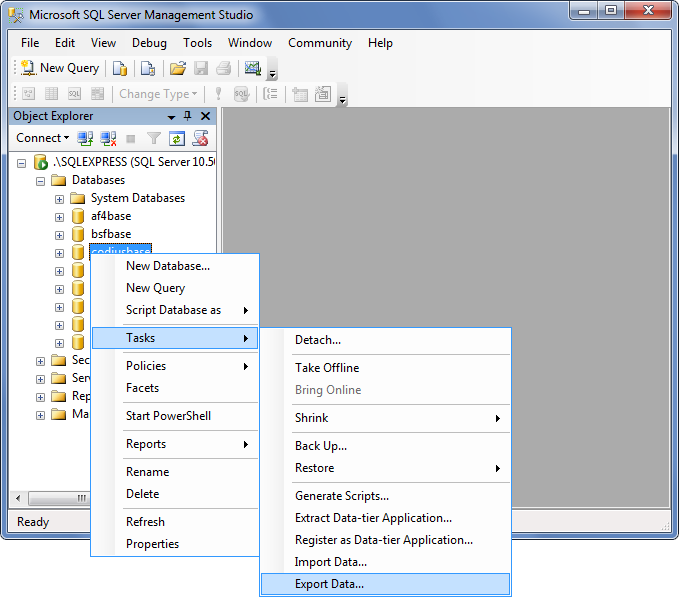This screenshot has height=597, width=679.
Task: Click the New Query toolbar button
Action: 60,68
